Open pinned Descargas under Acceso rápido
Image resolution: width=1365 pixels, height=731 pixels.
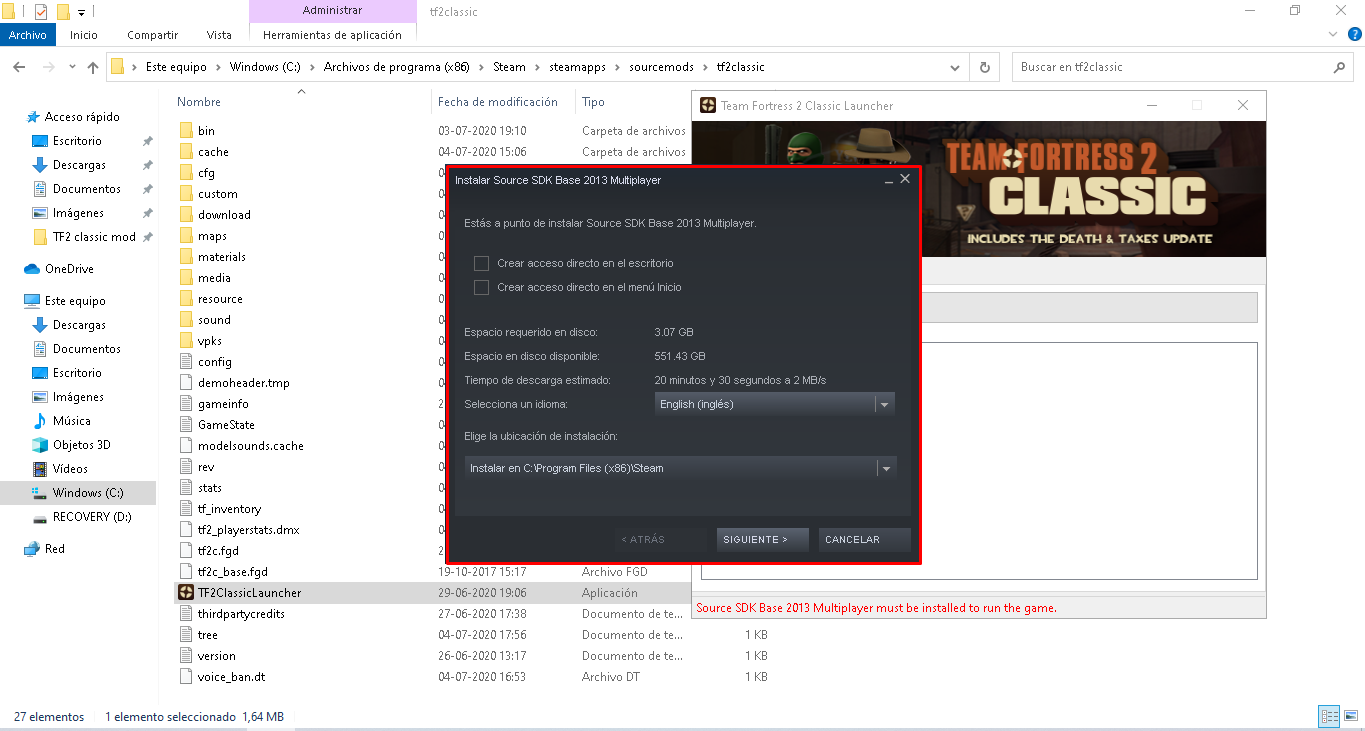79,165
